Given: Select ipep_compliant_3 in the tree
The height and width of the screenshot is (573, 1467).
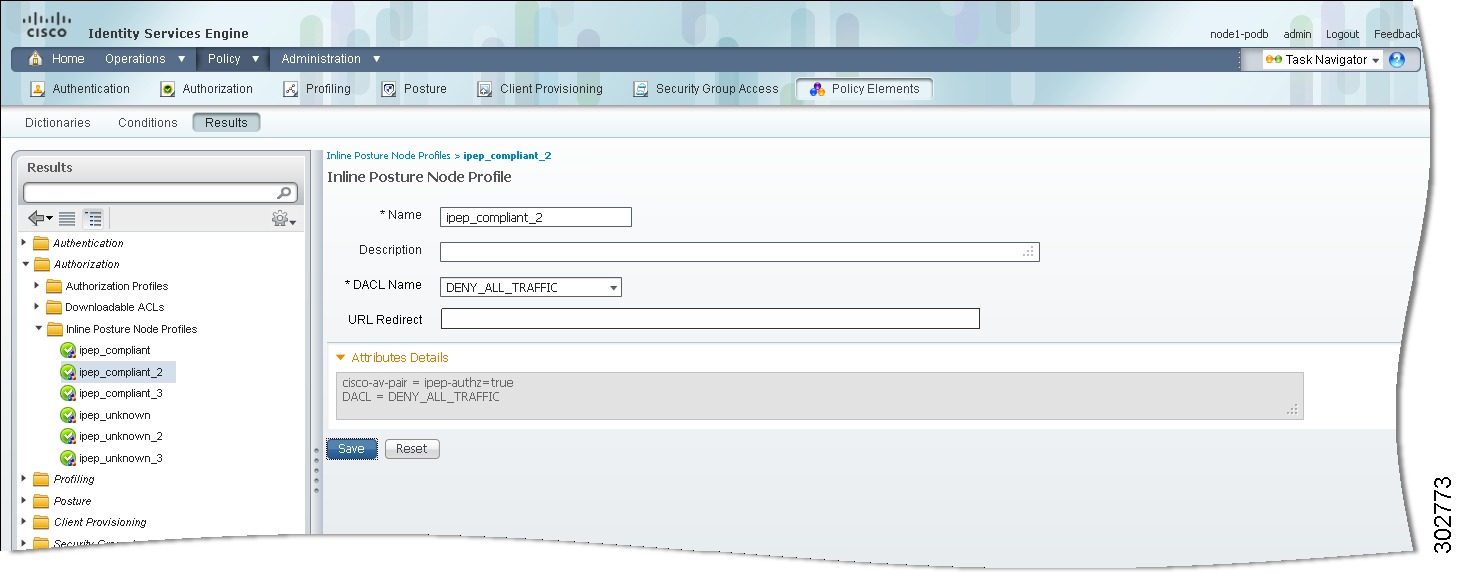Looking at the screenshot, I should click(120, 393).
